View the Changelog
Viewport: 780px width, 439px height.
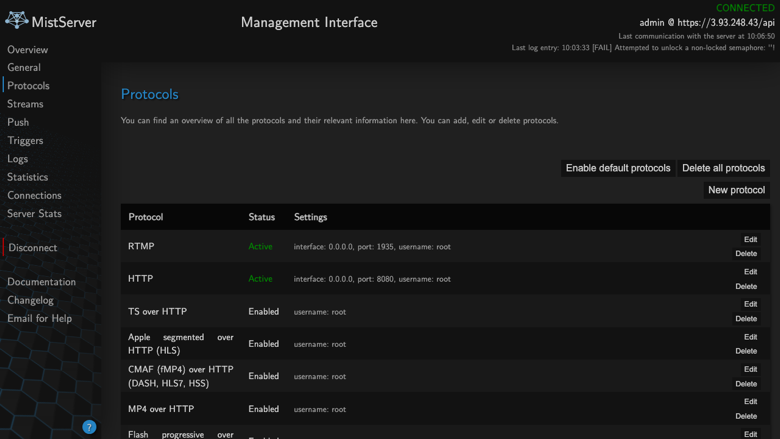click(x=30, y=300)
